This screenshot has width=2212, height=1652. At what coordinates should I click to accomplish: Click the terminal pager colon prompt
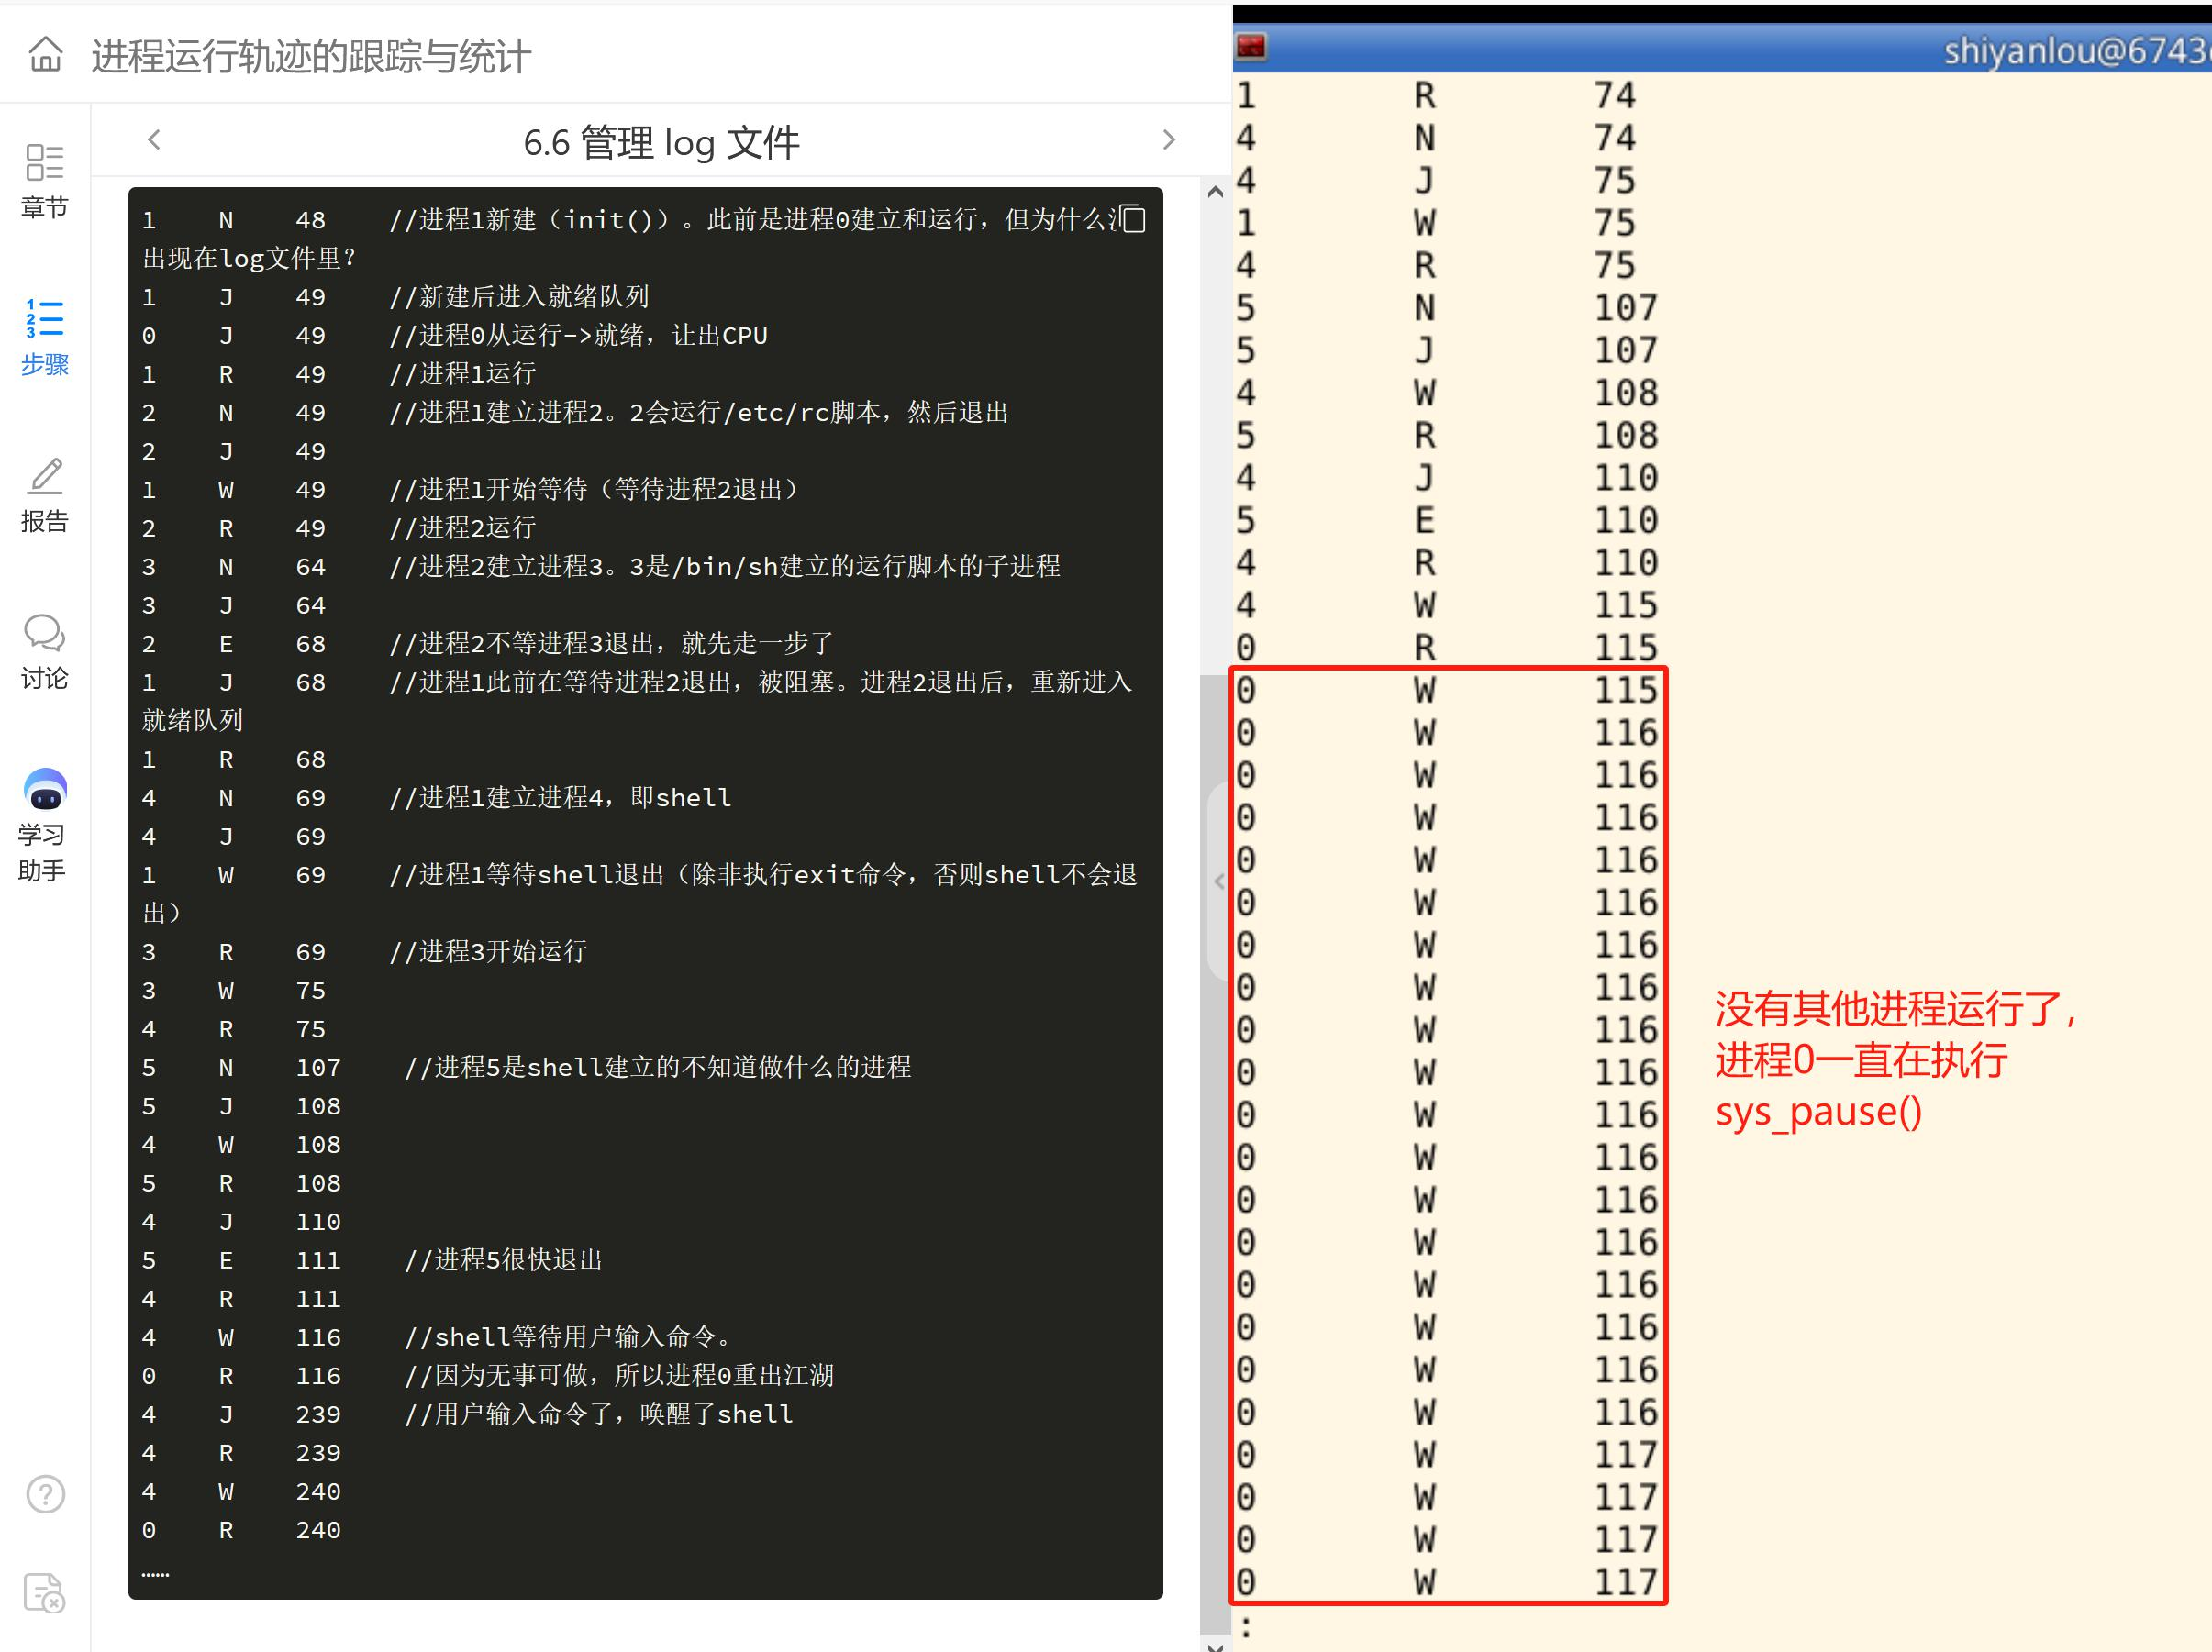tap(1246, 1627)
